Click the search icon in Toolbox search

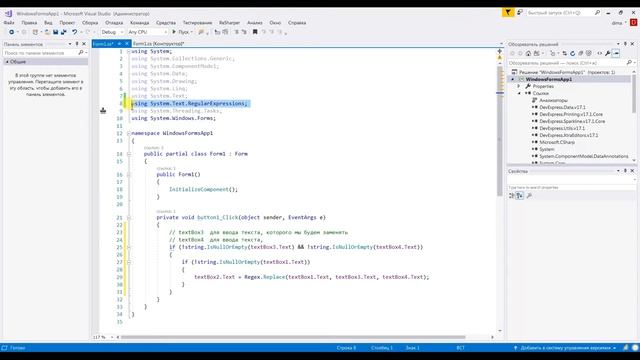(x=80, y=53)
